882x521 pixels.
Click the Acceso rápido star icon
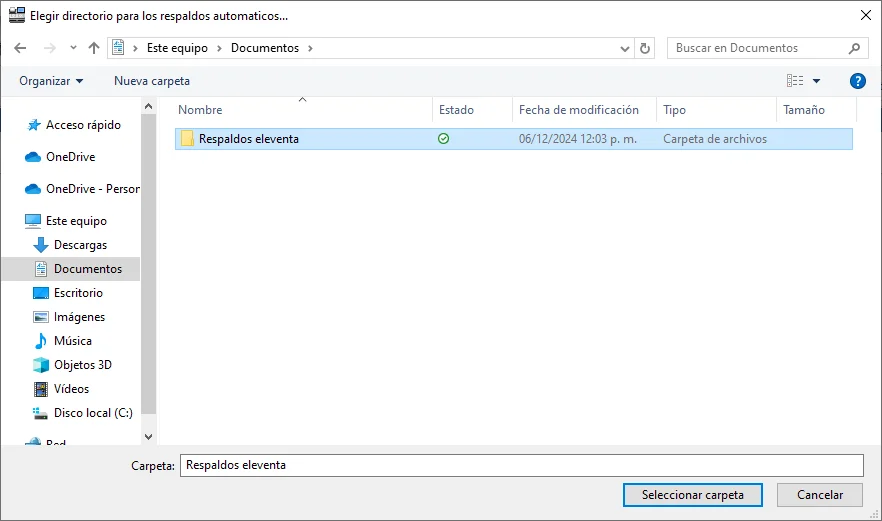click(x=34, y=125)
